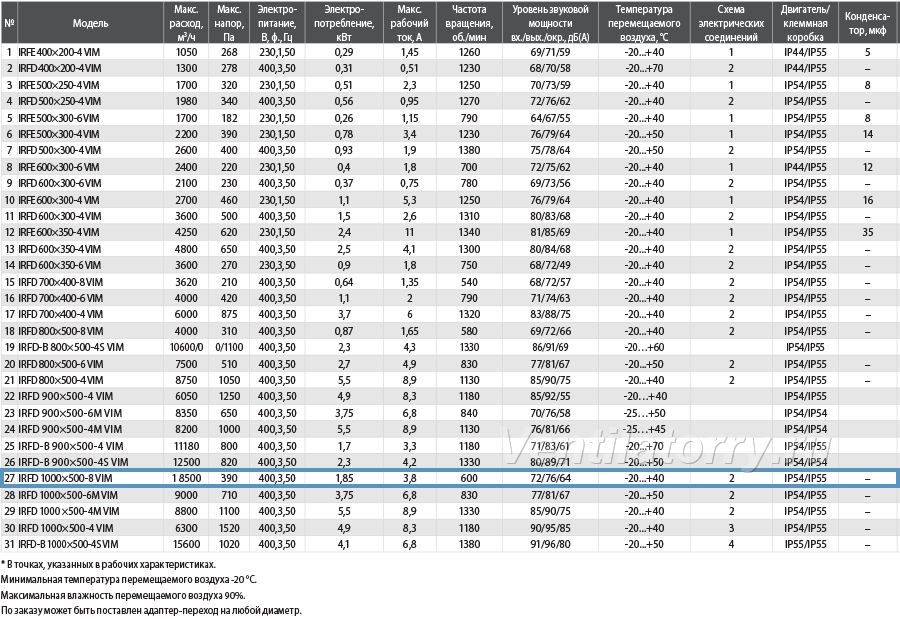Click the Двигатель/клеммная коробка header

805,23
